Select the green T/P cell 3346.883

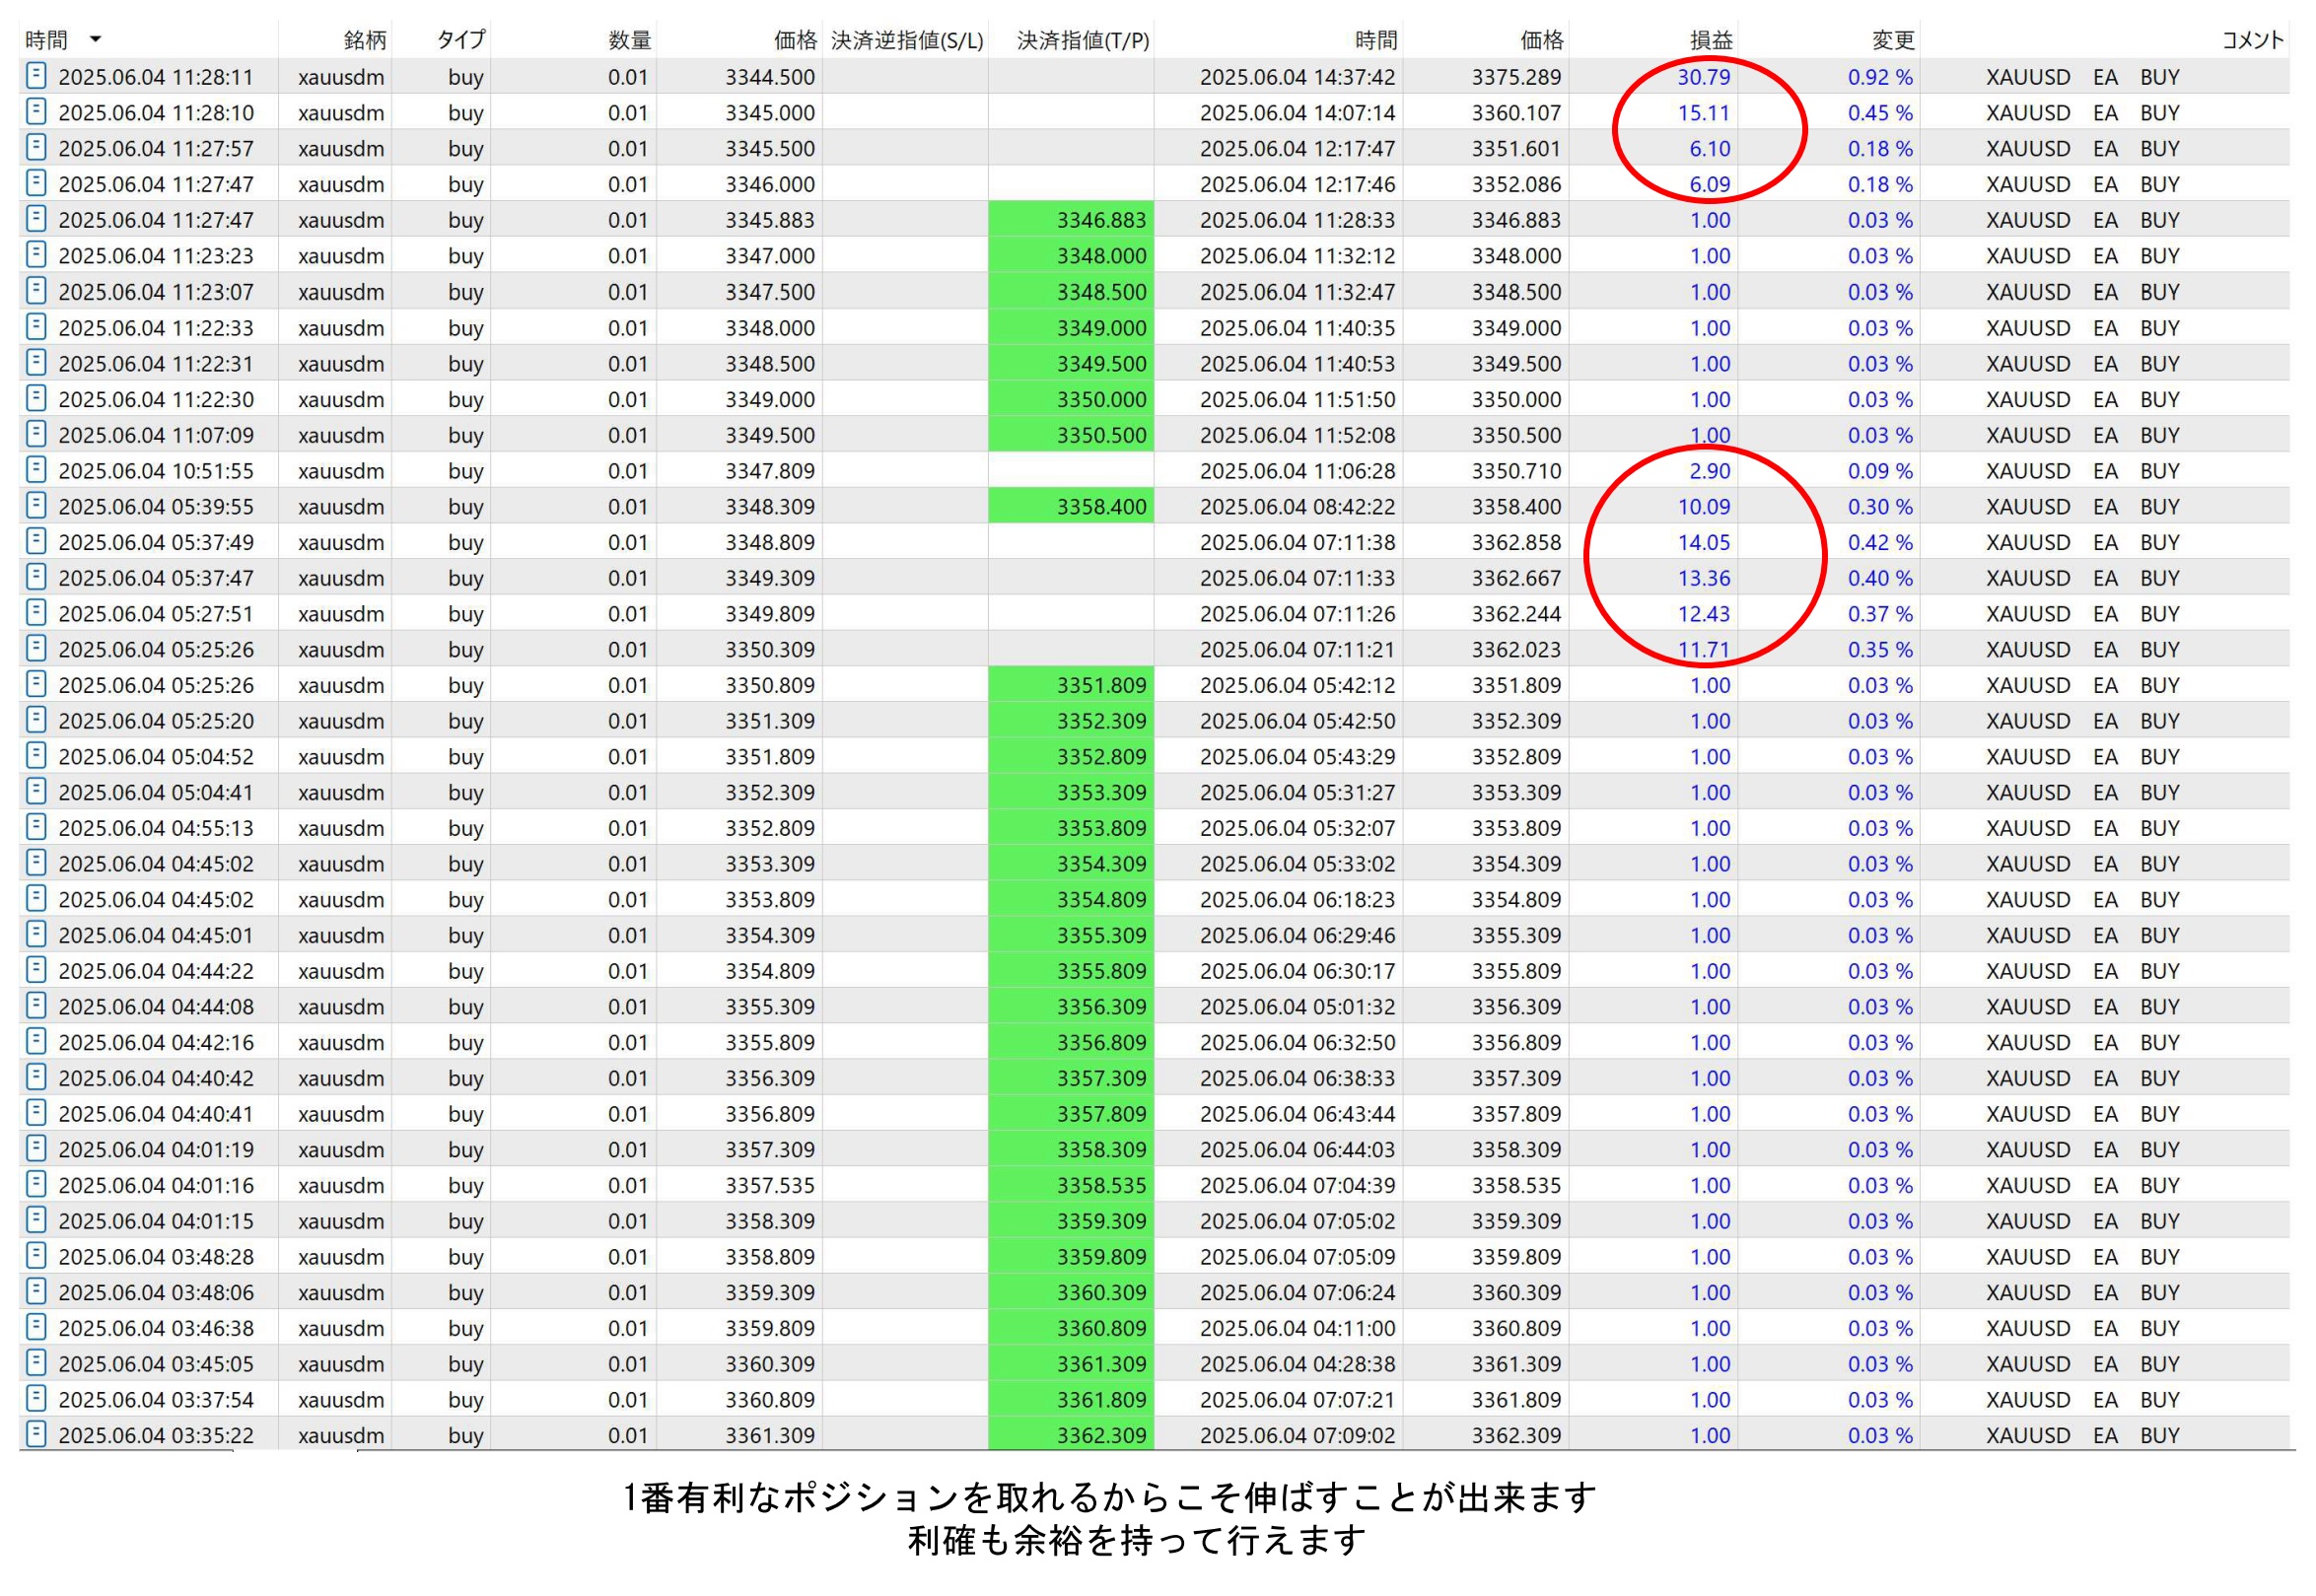pos(1100,220)
